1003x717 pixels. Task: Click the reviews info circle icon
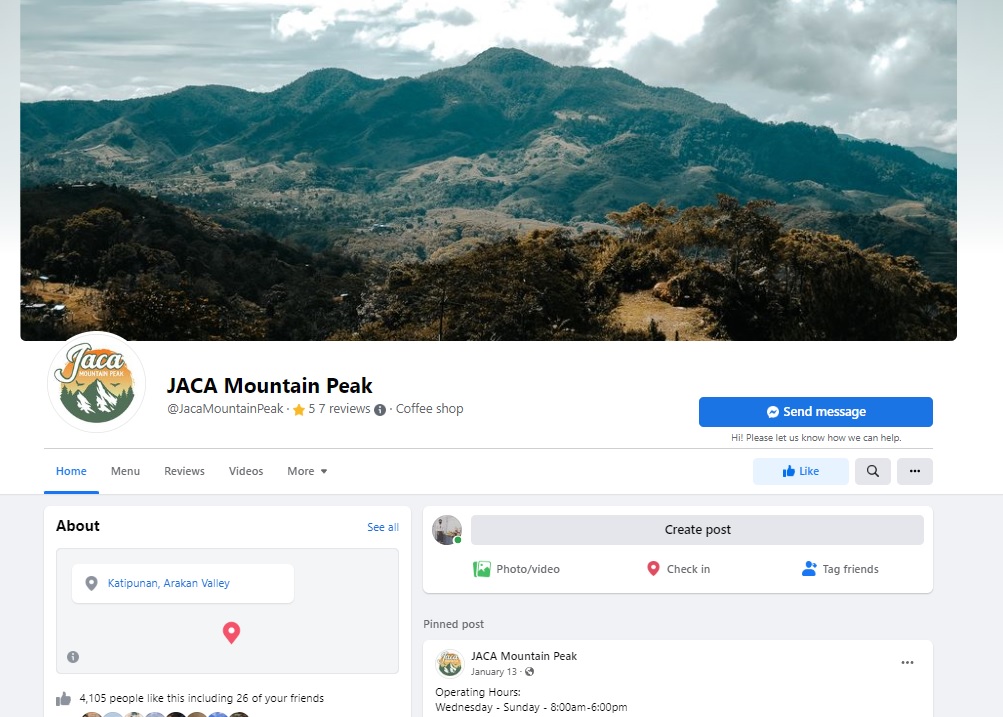point(380,410)
